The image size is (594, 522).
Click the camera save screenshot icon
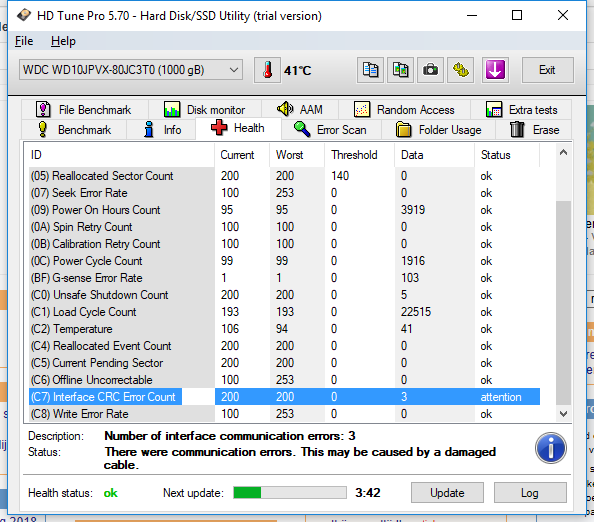pyautogui.click(x=430, y=70)
